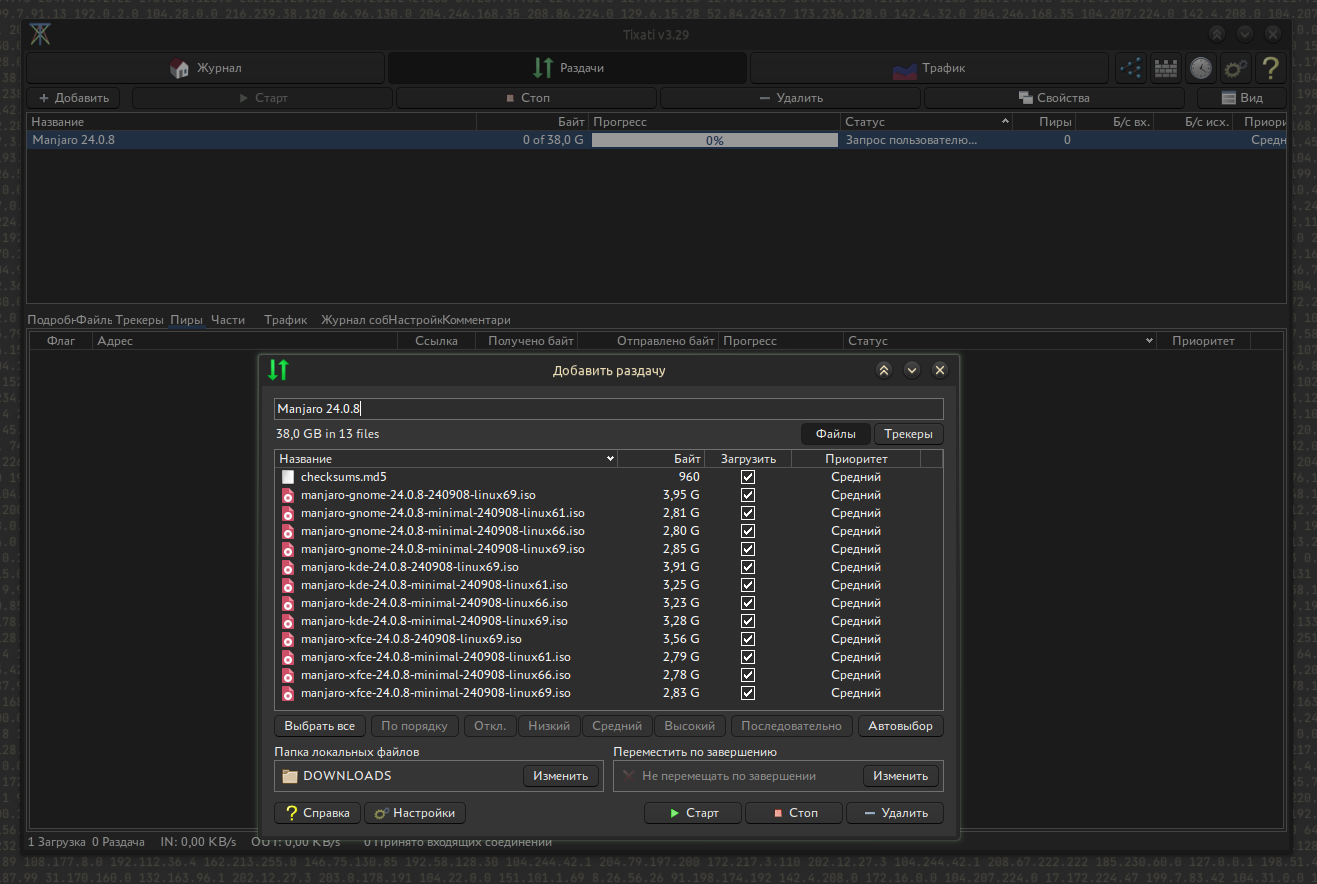1317x884 pixels.
Task: Open the Пиры tab in lower pane
Action: 186,320
